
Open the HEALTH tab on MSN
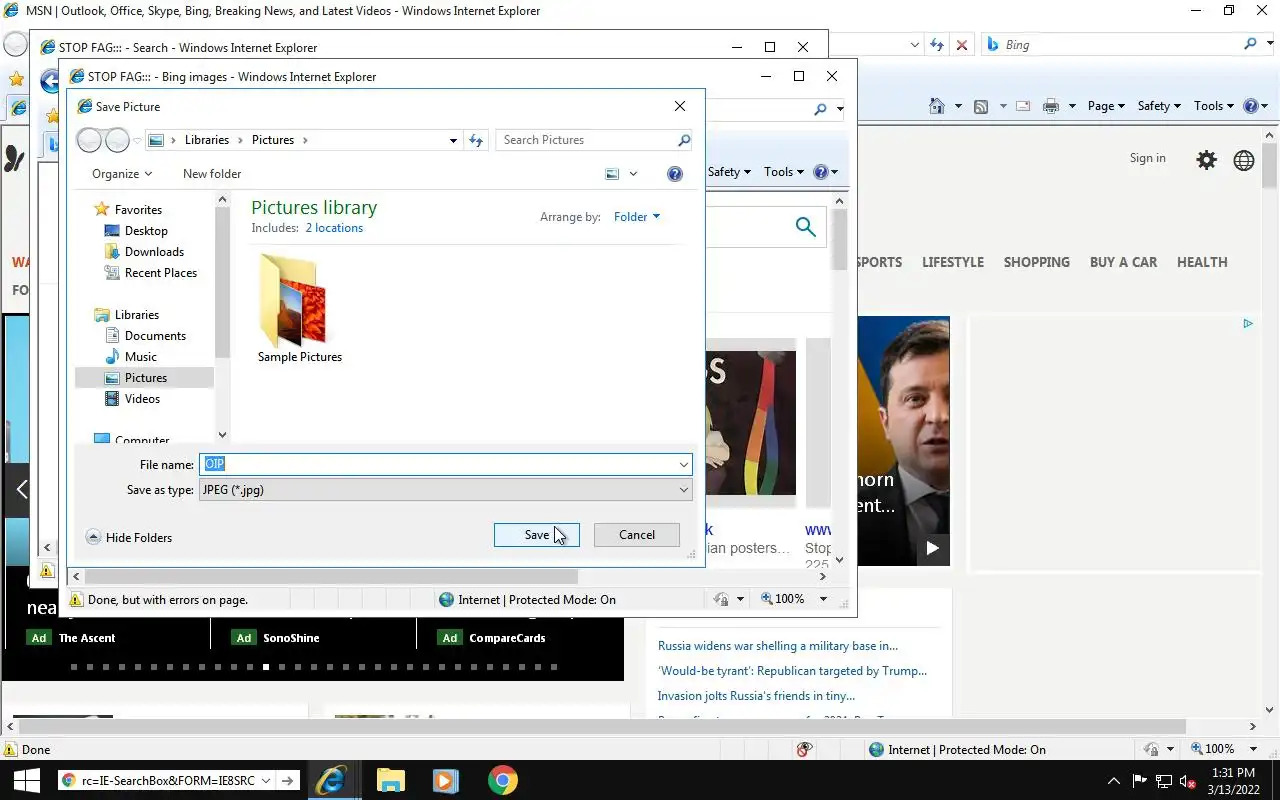pyautogui.click(x=1202, y=262)
